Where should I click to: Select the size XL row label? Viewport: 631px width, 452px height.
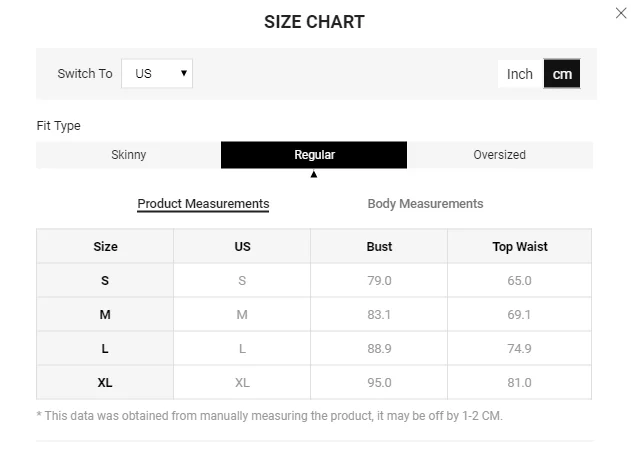point(105,382)
